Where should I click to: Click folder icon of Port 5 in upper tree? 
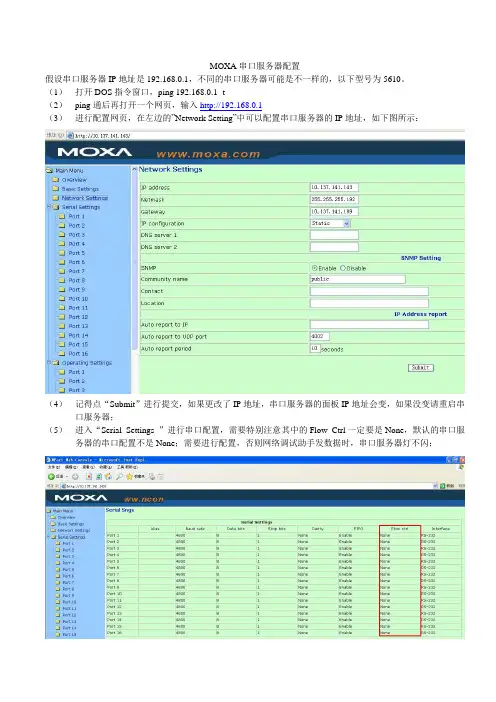pyautogui.click(x=62, y=253)
